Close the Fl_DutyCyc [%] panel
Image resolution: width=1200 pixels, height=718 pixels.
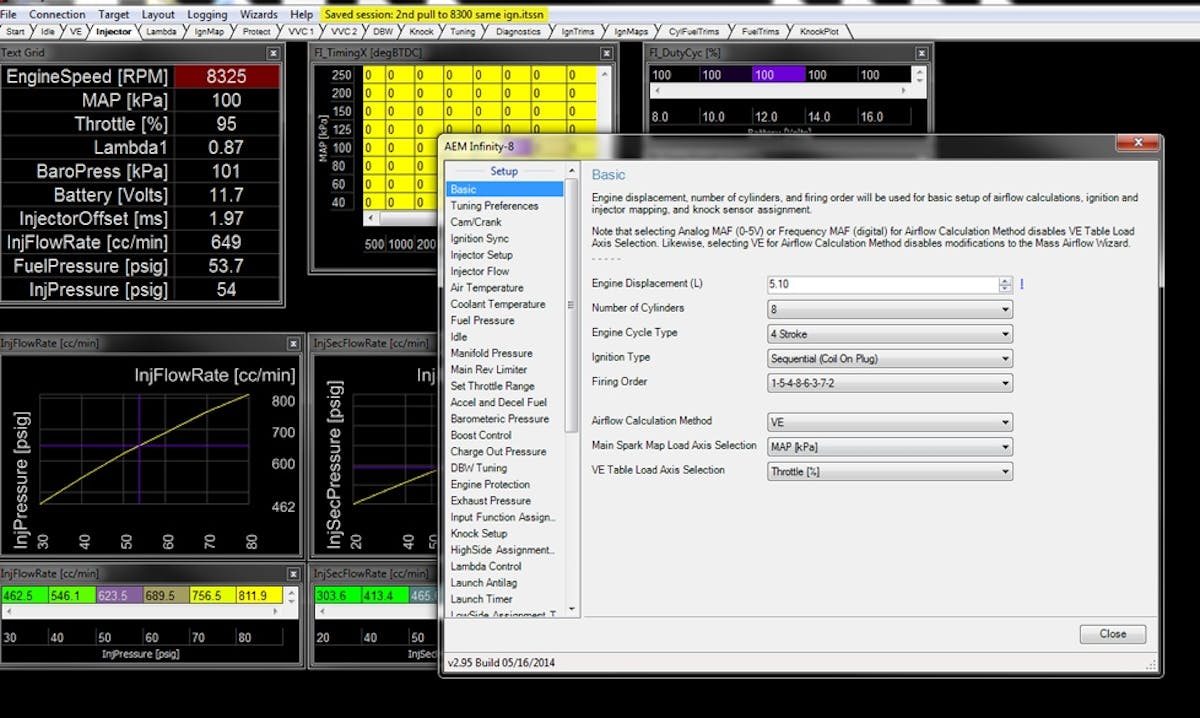pyautogui.click(x=922, y=53)
